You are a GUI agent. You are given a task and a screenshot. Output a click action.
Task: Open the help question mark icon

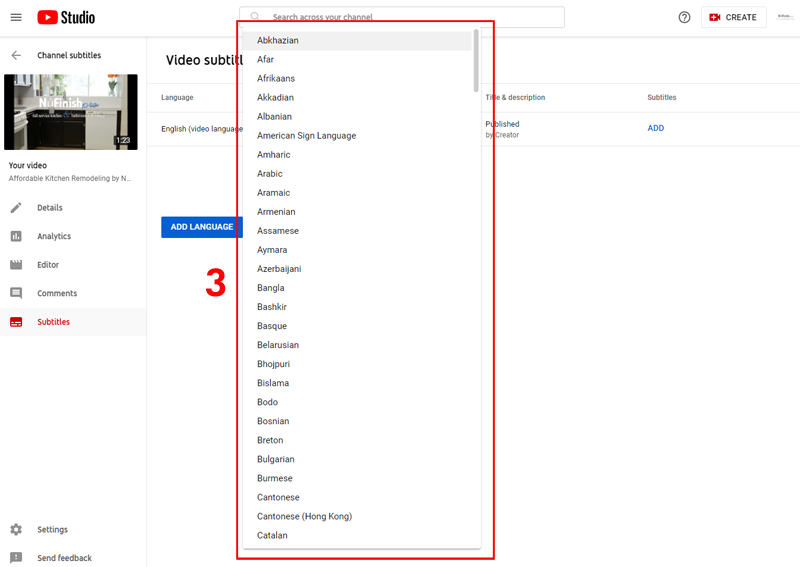[684, 17]
